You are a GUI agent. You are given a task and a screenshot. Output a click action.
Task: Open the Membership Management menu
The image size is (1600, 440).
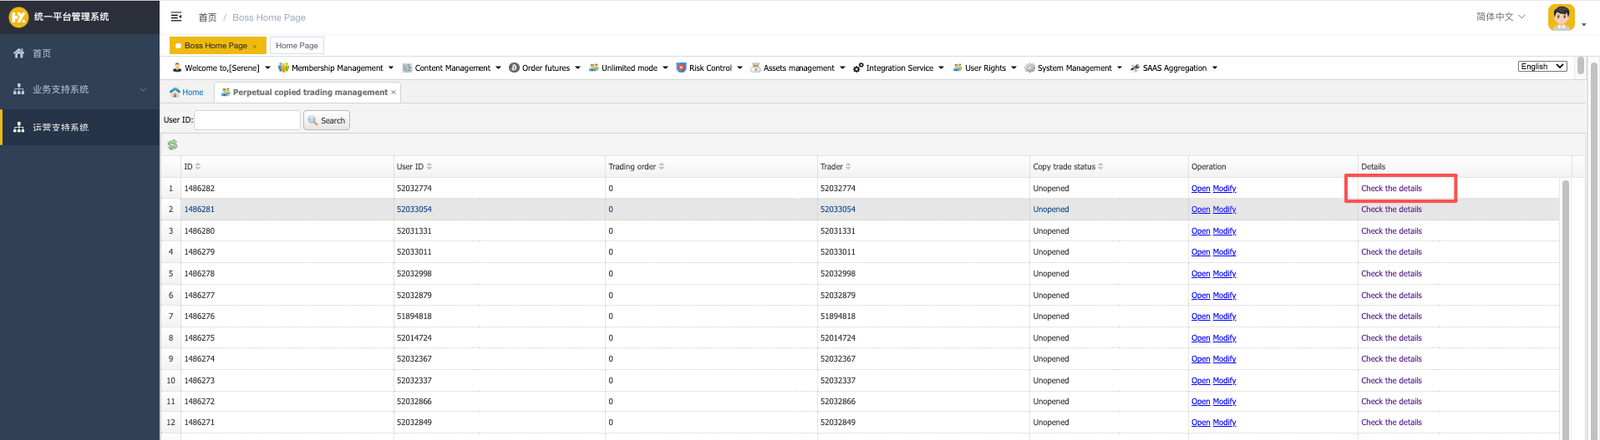[x=336, y=68]
